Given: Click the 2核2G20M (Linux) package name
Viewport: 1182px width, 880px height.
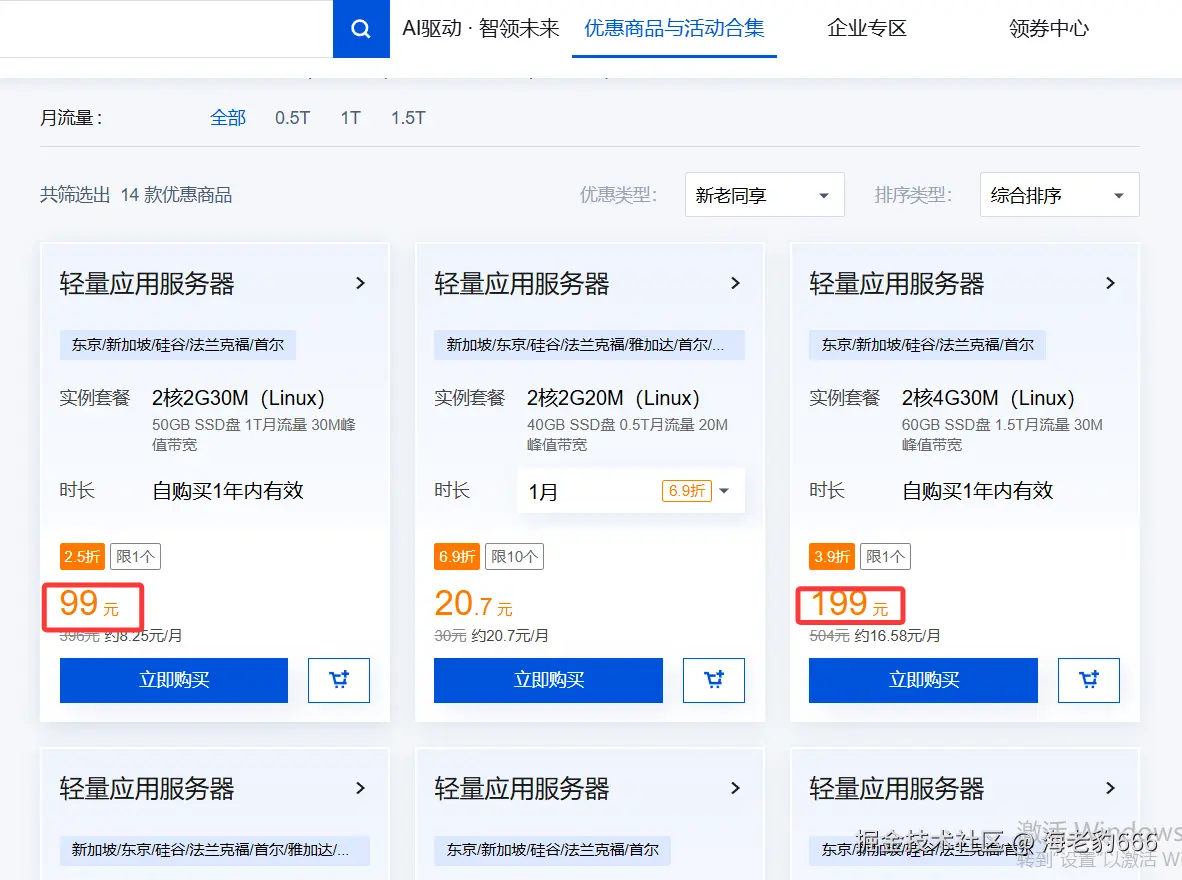Looking at the screenshot, I should [x=613, y=397].
